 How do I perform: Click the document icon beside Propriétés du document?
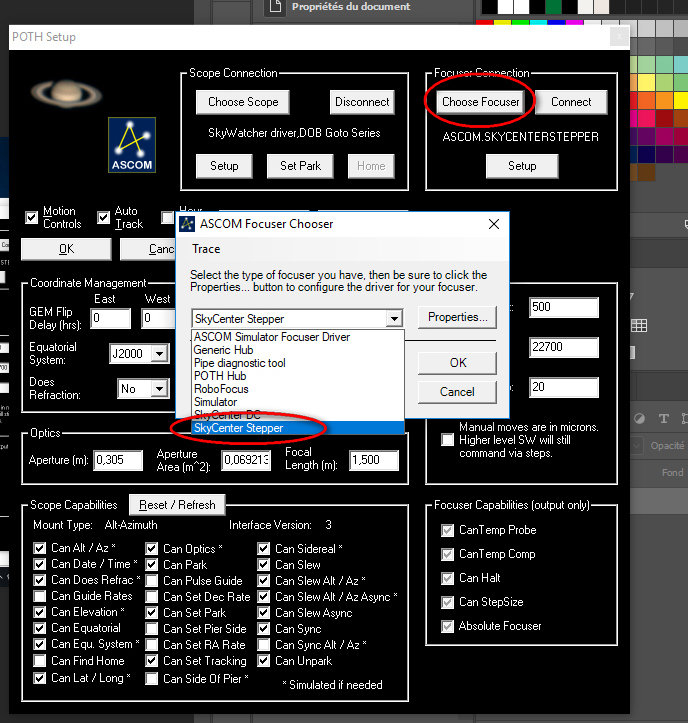pyautogui.click(x=275, y=6)
